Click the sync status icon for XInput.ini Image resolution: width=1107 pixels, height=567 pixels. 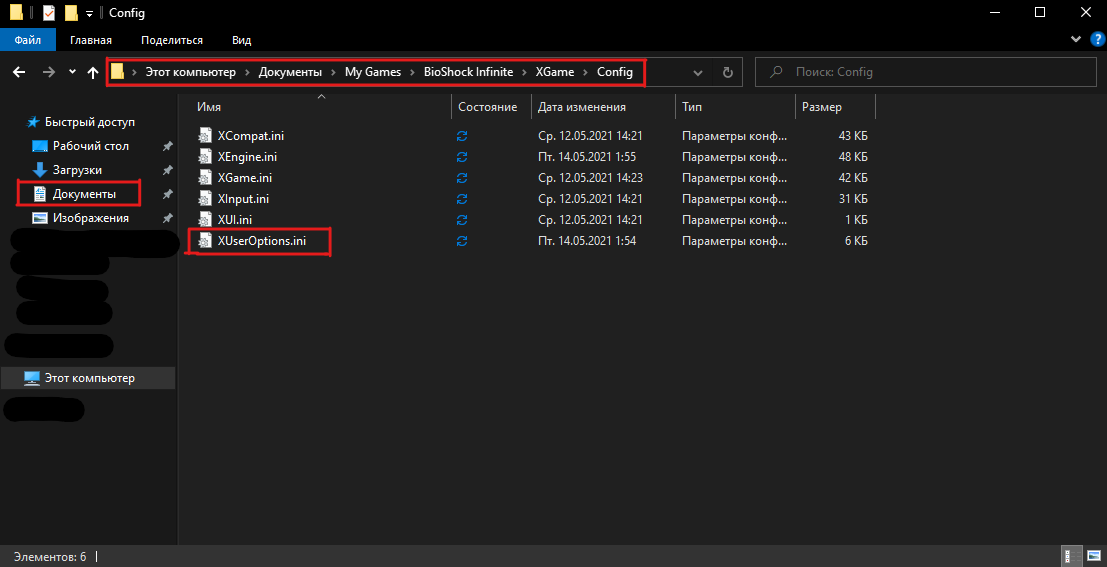(x=462, y=199)
